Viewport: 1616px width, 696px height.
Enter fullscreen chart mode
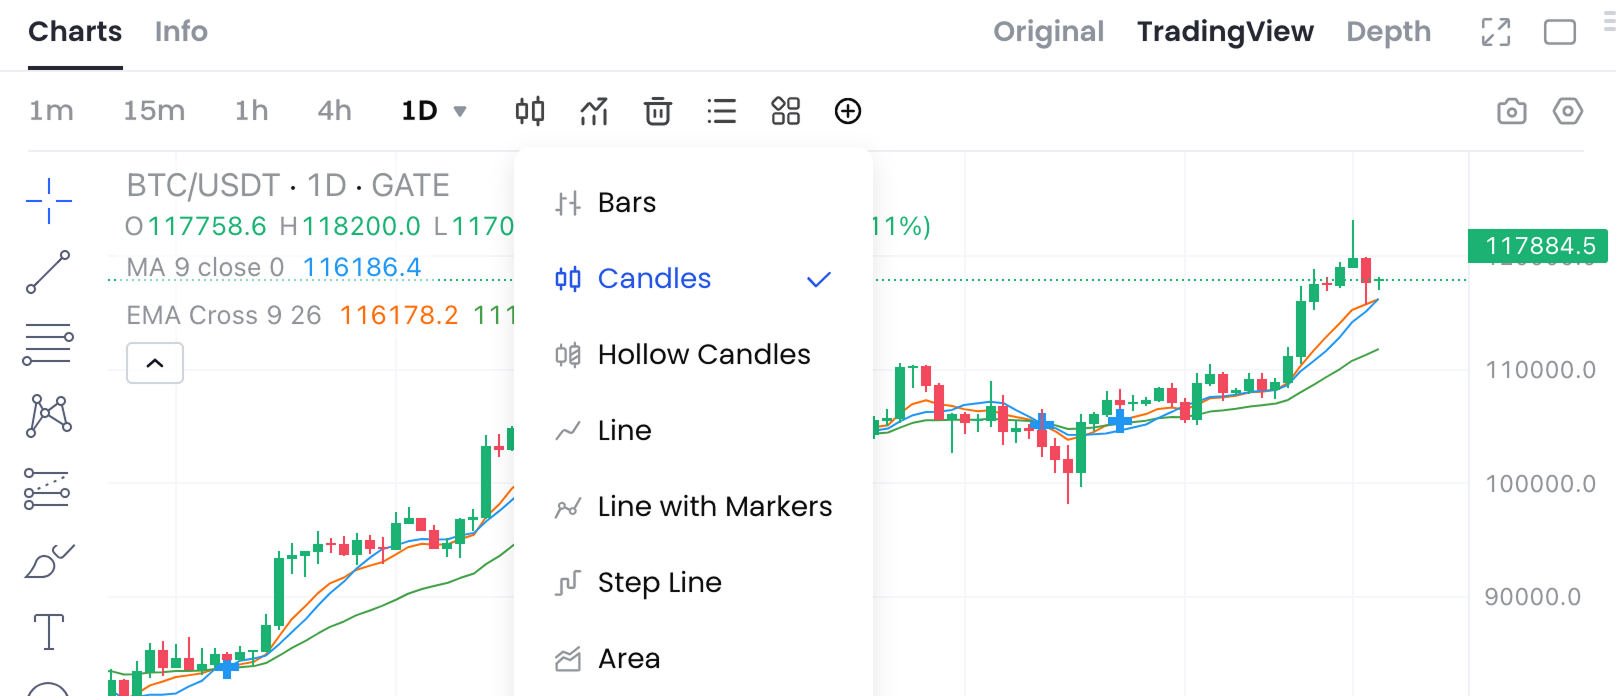tap(1495, 32)
